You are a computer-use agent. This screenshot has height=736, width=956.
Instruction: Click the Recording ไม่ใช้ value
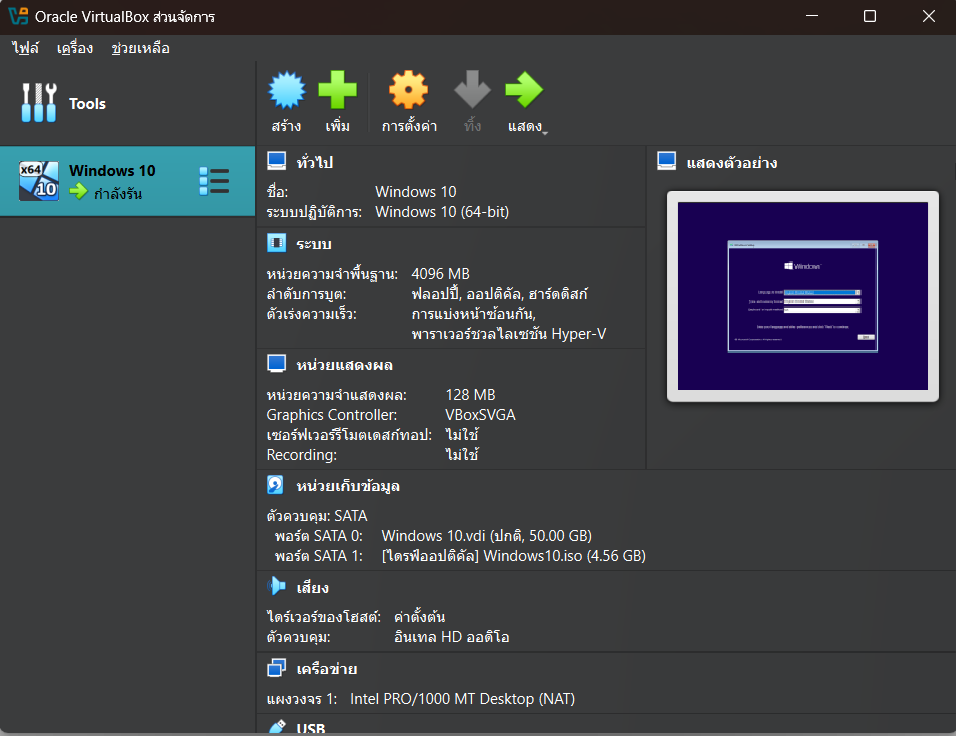pos(462,454)
